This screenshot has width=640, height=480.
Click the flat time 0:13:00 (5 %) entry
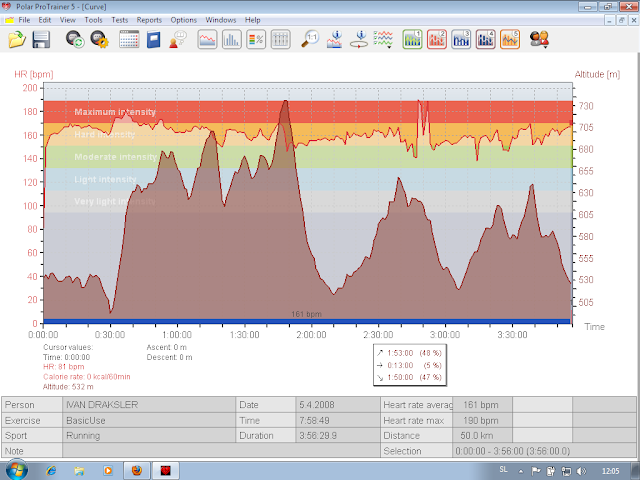410,365
